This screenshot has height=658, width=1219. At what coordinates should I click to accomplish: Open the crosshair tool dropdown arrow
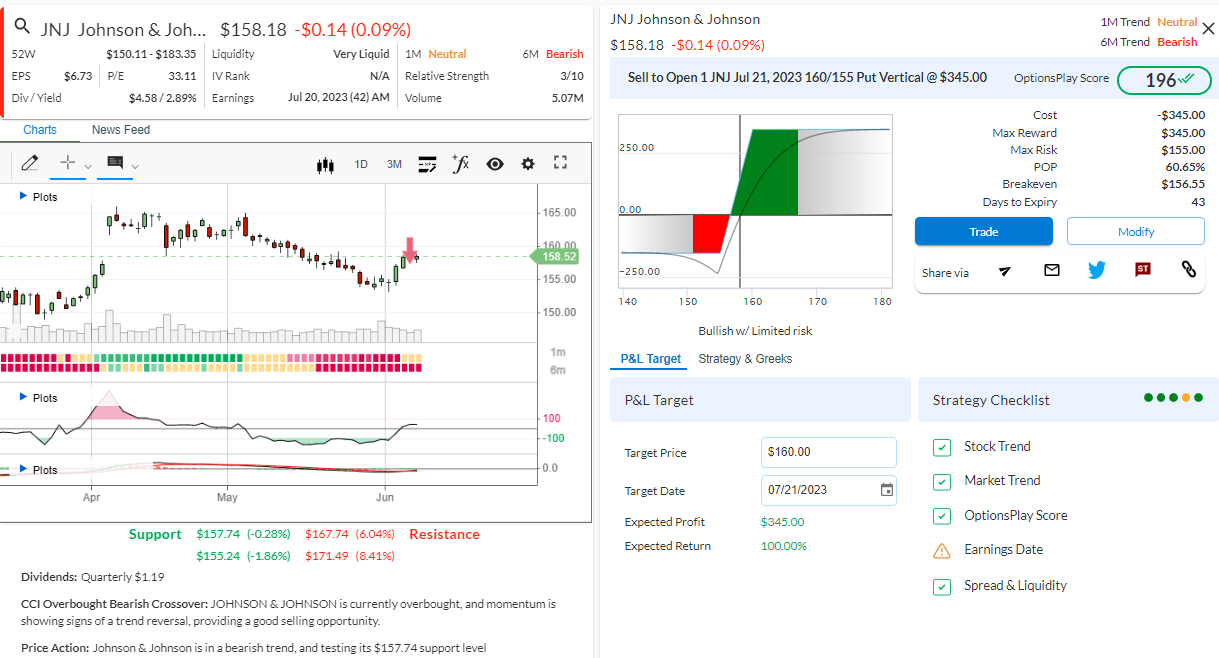click(88, 166)
